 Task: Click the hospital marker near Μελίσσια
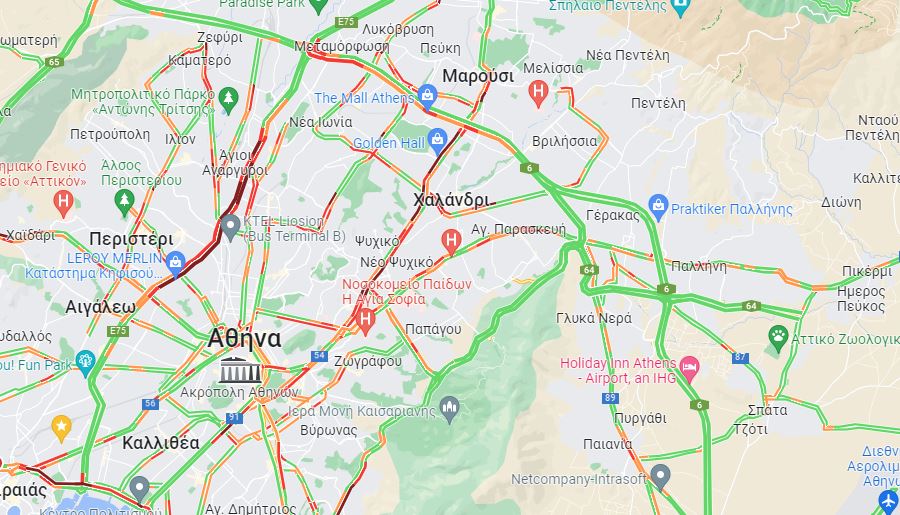click(538, 93)
